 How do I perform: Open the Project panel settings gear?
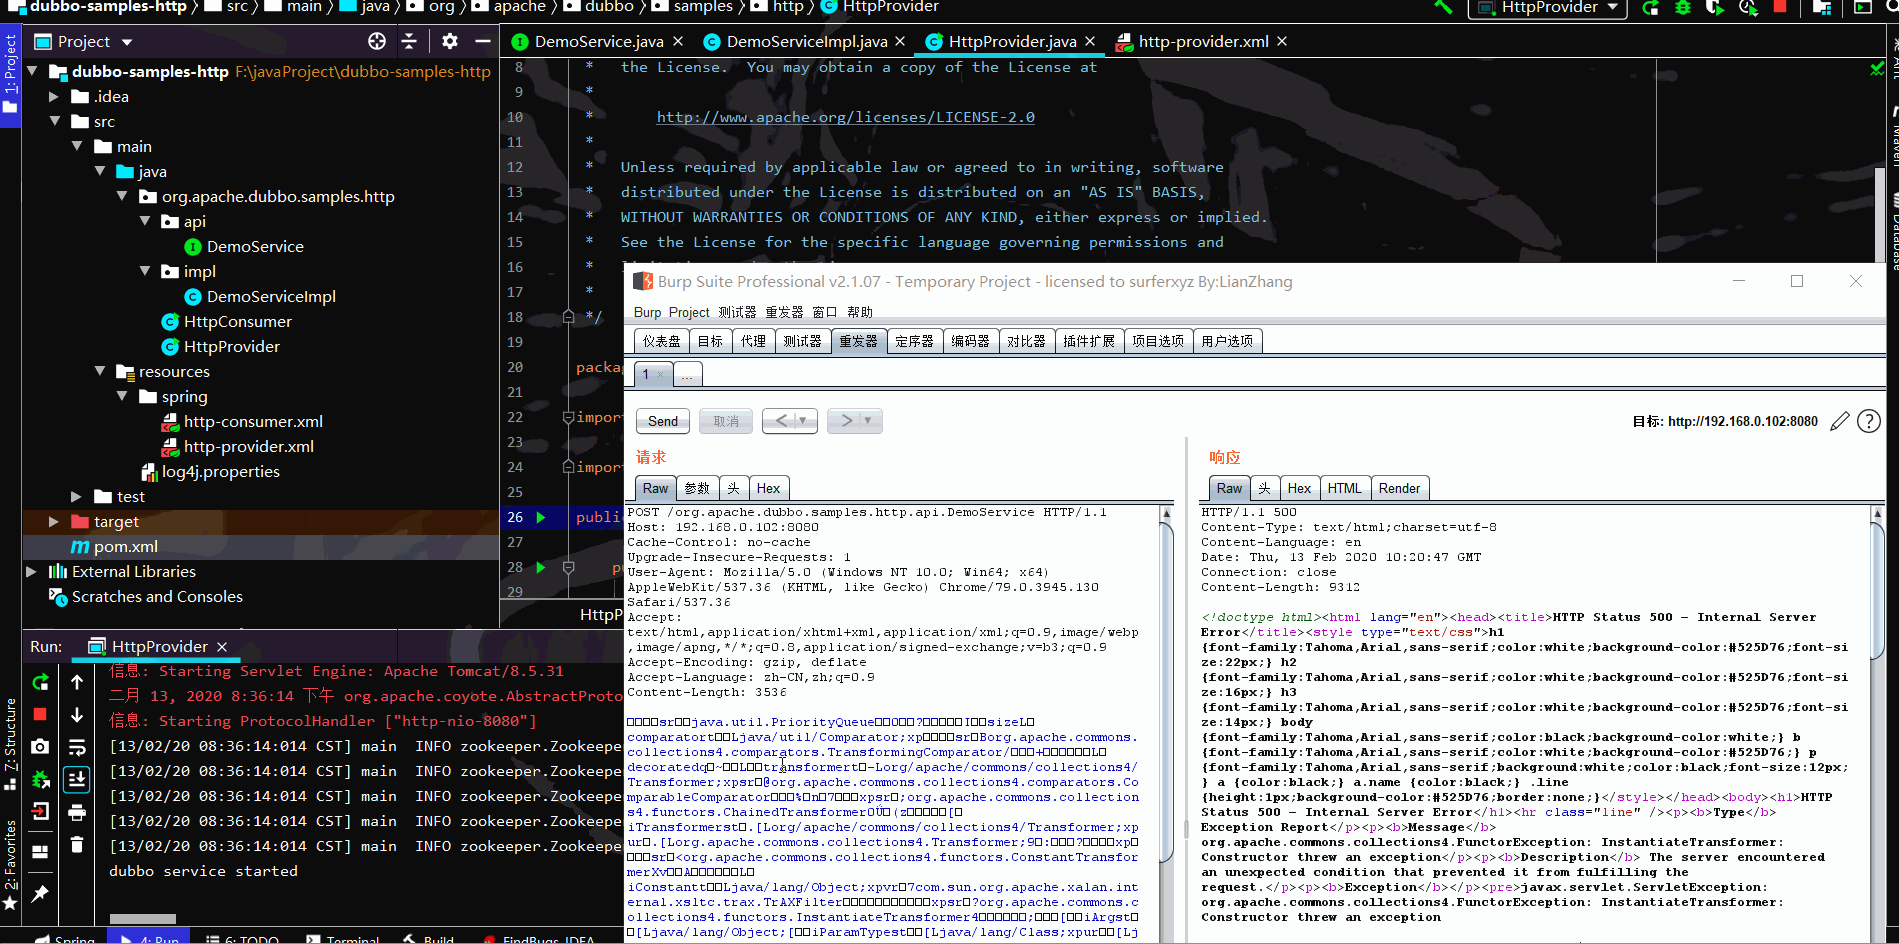click(449, 41)
